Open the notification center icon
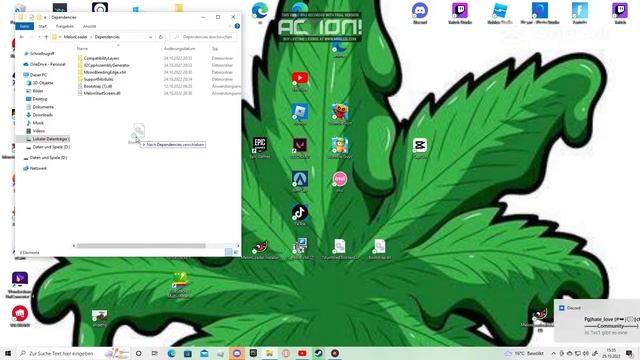Screen dimensions: 640x360 (629, 353)
